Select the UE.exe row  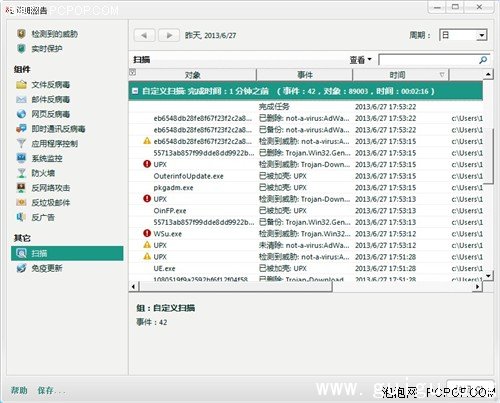click(306, 268)
